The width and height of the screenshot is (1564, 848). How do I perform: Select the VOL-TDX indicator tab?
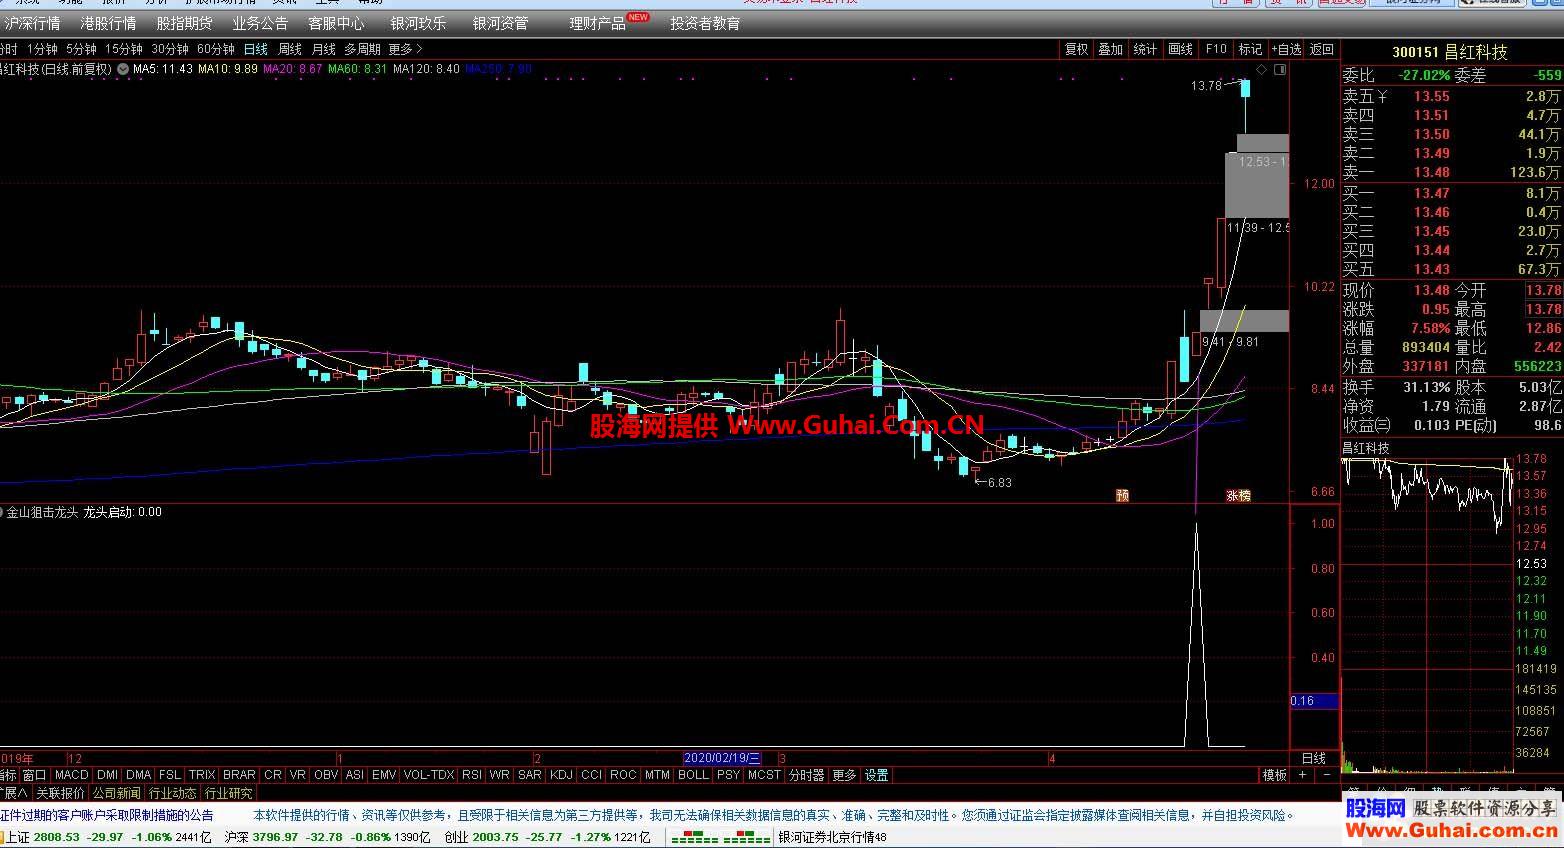coord(429,775)
